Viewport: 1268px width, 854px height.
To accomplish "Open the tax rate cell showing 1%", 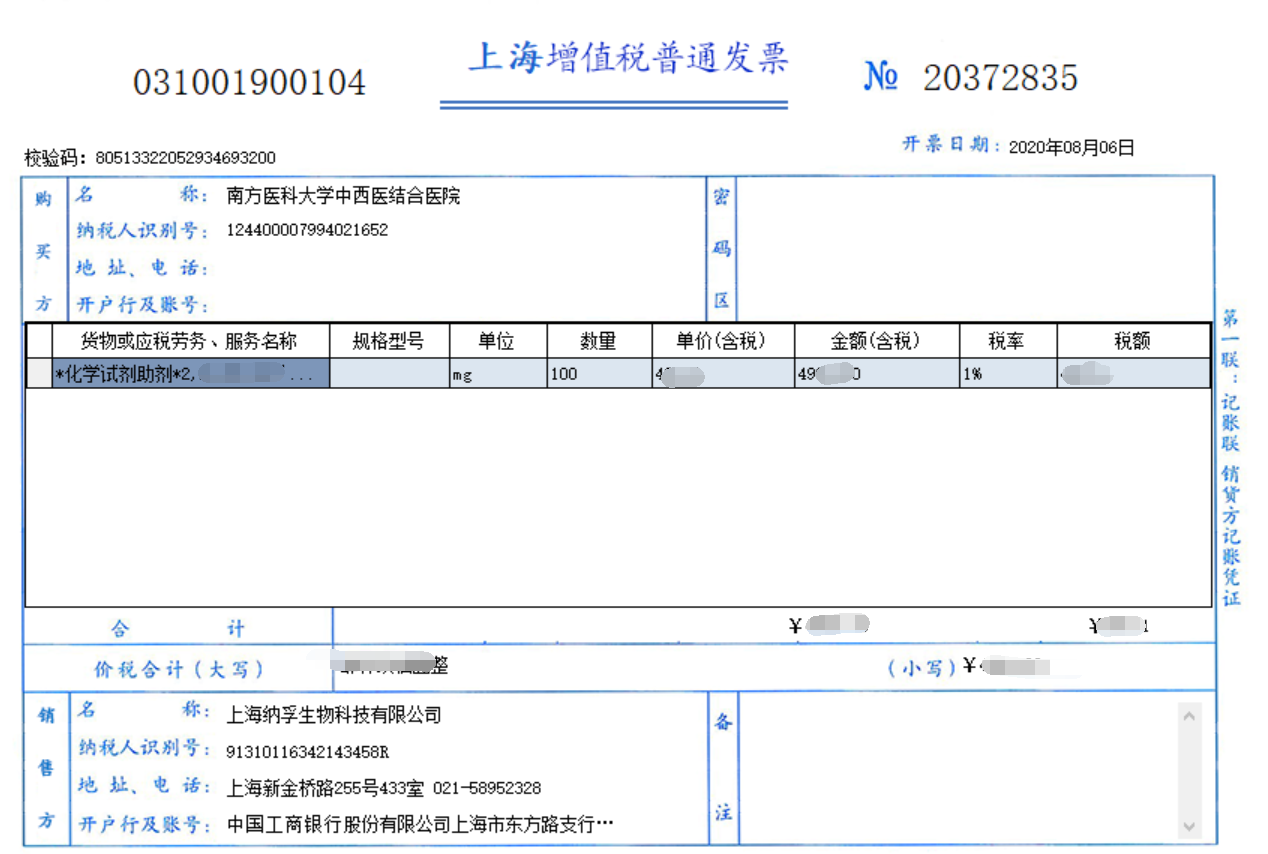I will (1006, 374).
